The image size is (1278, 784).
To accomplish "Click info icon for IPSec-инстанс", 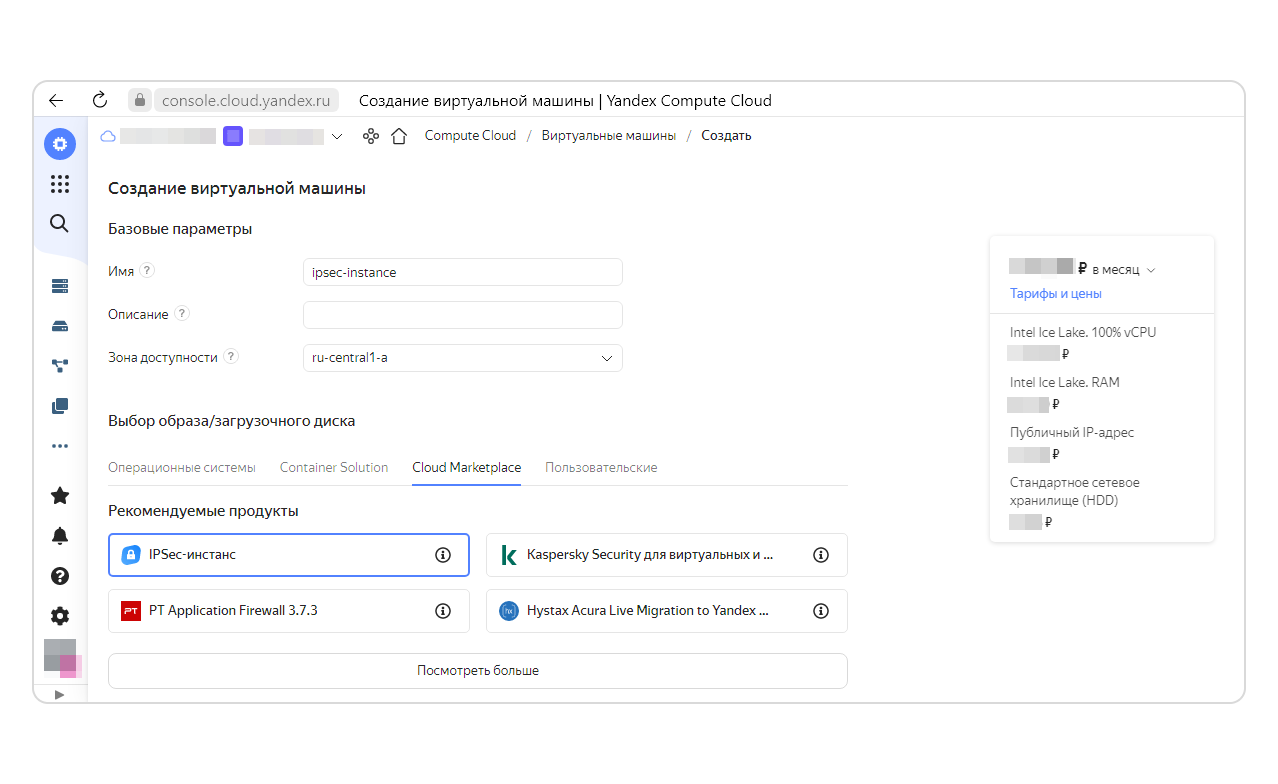I will [443, 555].
